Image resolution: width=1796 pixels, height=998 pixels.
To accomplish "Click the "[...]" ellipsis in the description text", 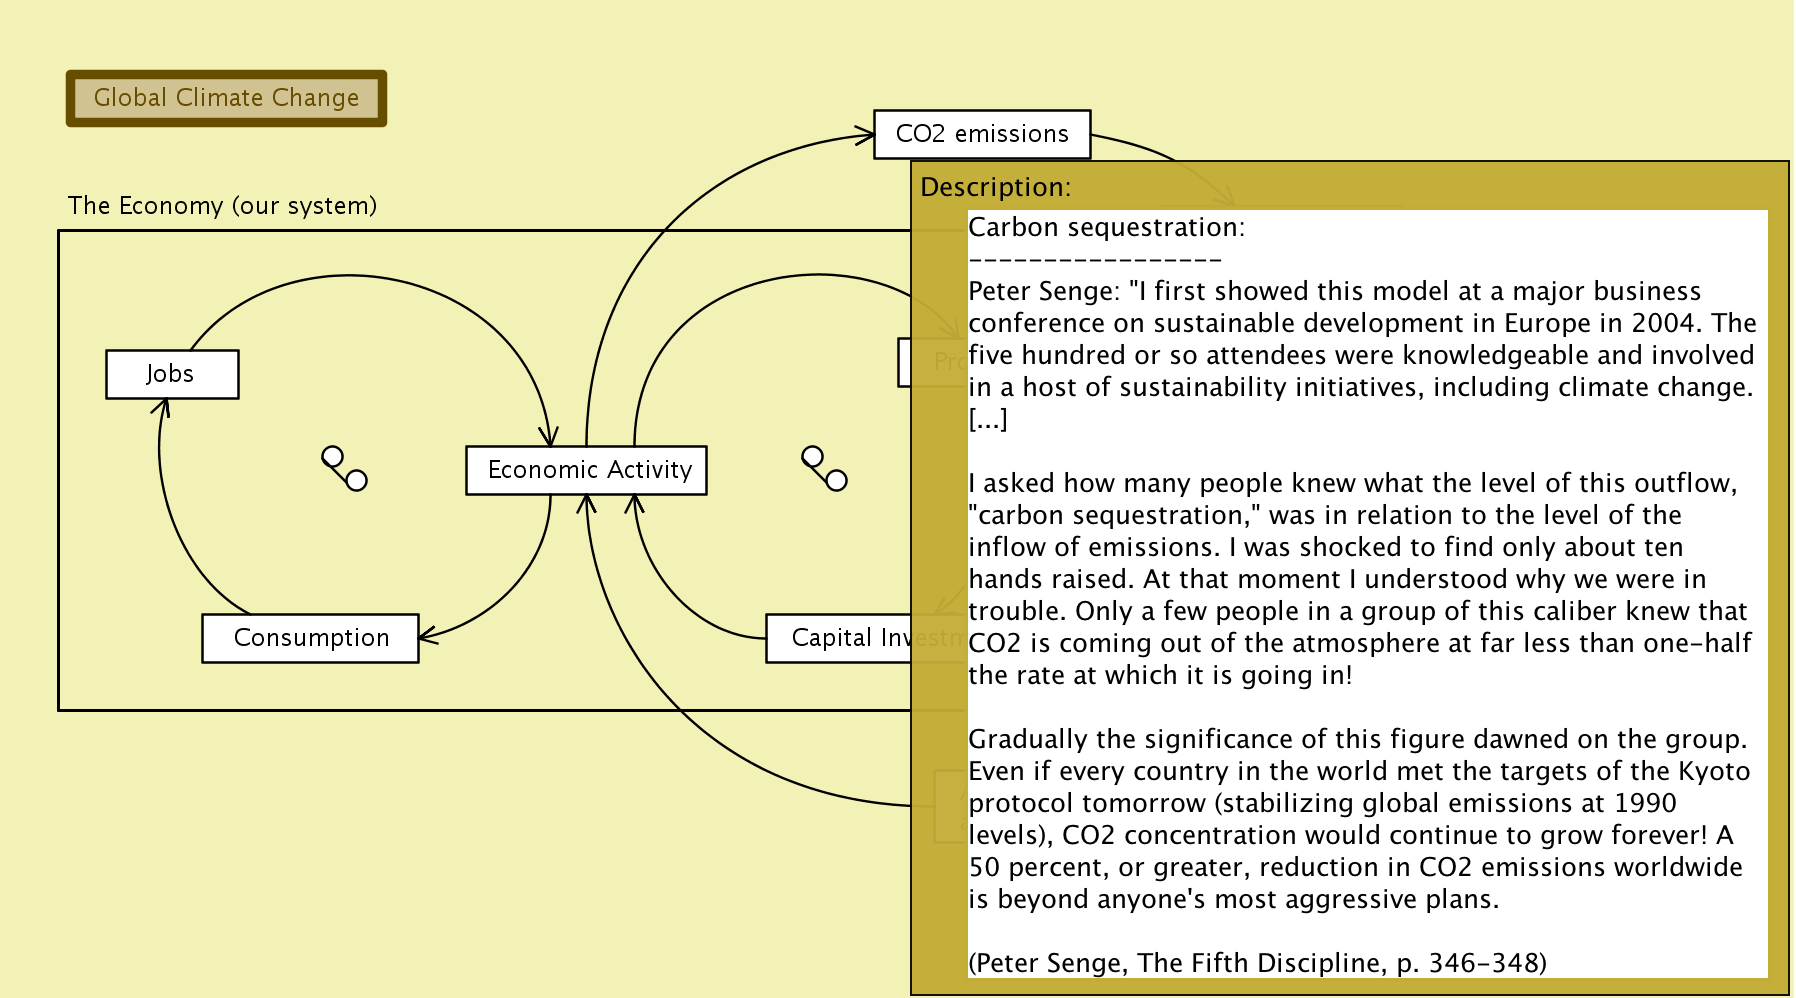I will coord(988,419).
